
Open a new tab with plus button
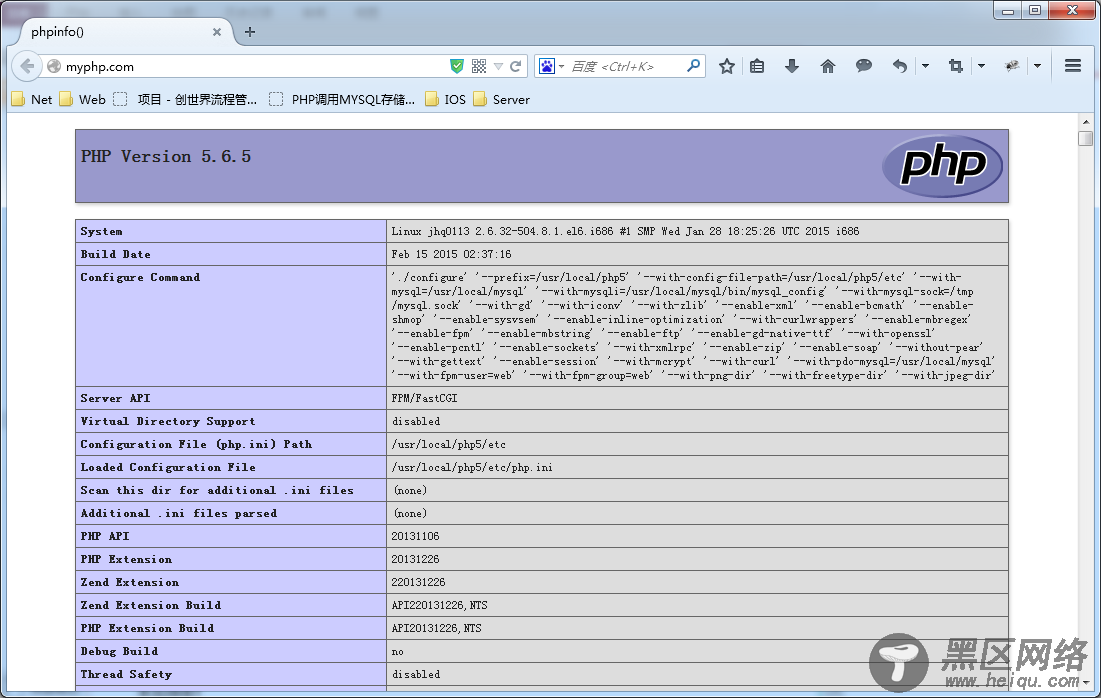(250, 32)
